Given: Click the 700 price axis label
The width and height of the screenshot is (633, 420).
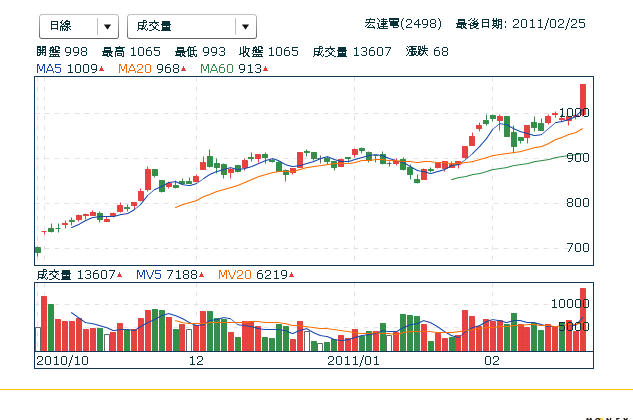Looking at the screenshot, I should tap(578, 248).
